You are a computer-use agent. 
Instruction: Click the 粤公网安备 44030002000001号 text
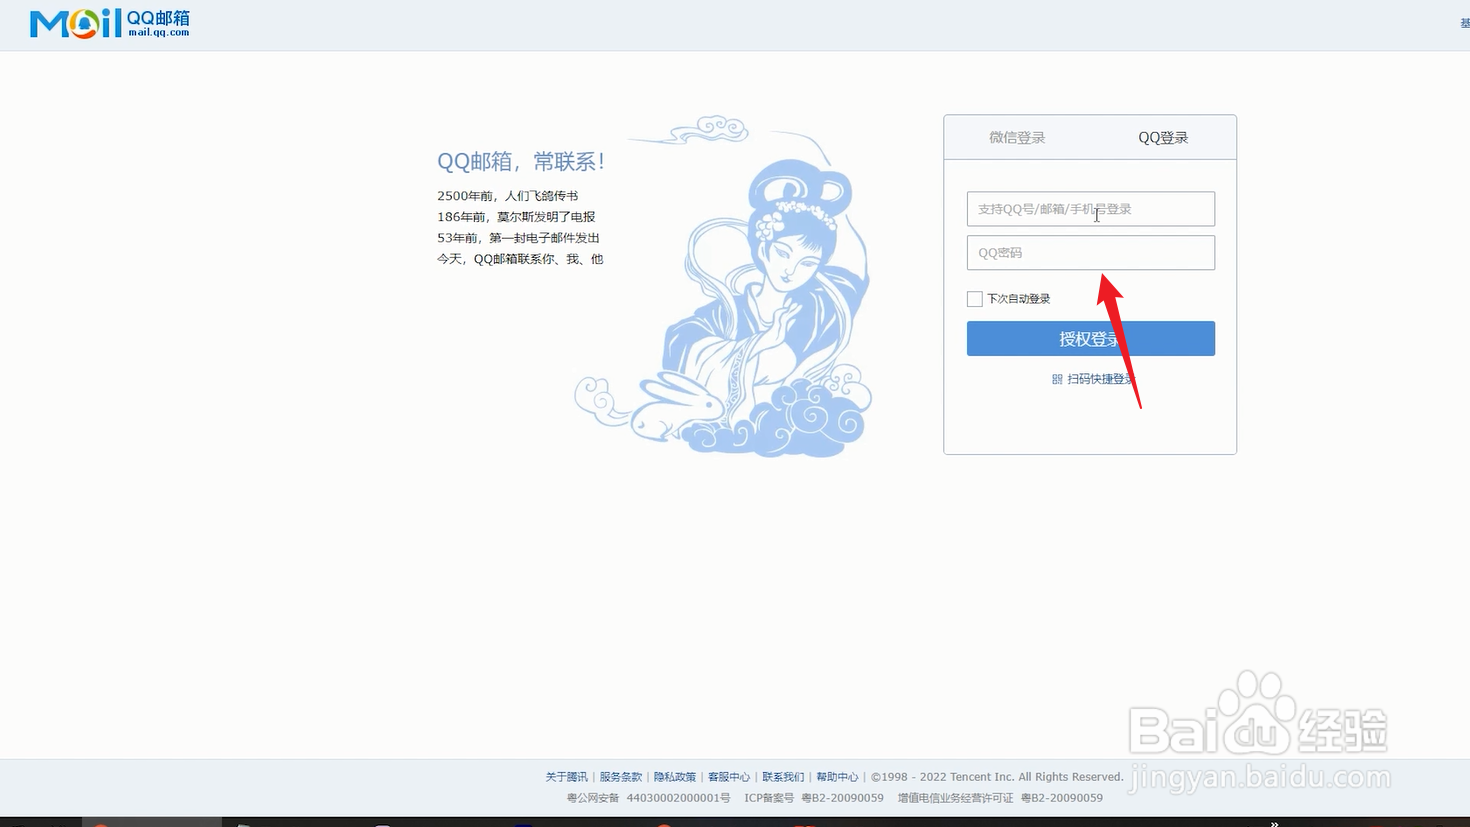tap(649, 798)
